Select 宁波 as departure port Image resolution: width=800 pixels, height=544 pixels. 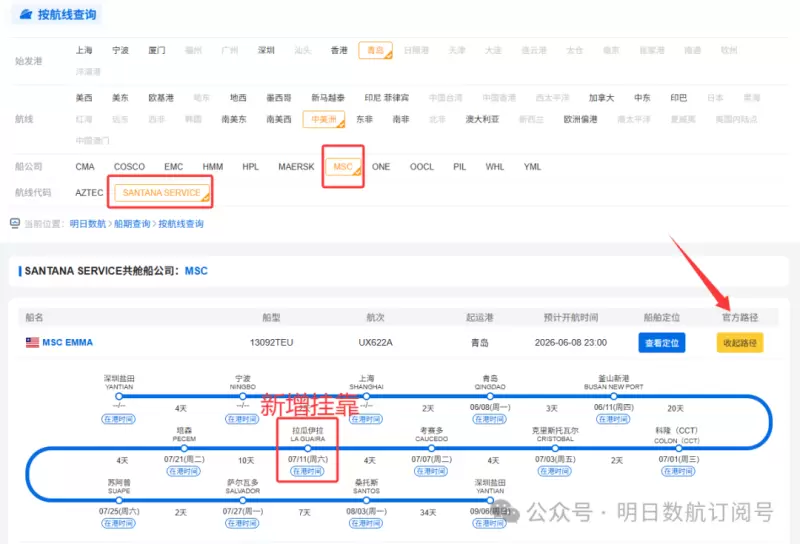point(120,50)
